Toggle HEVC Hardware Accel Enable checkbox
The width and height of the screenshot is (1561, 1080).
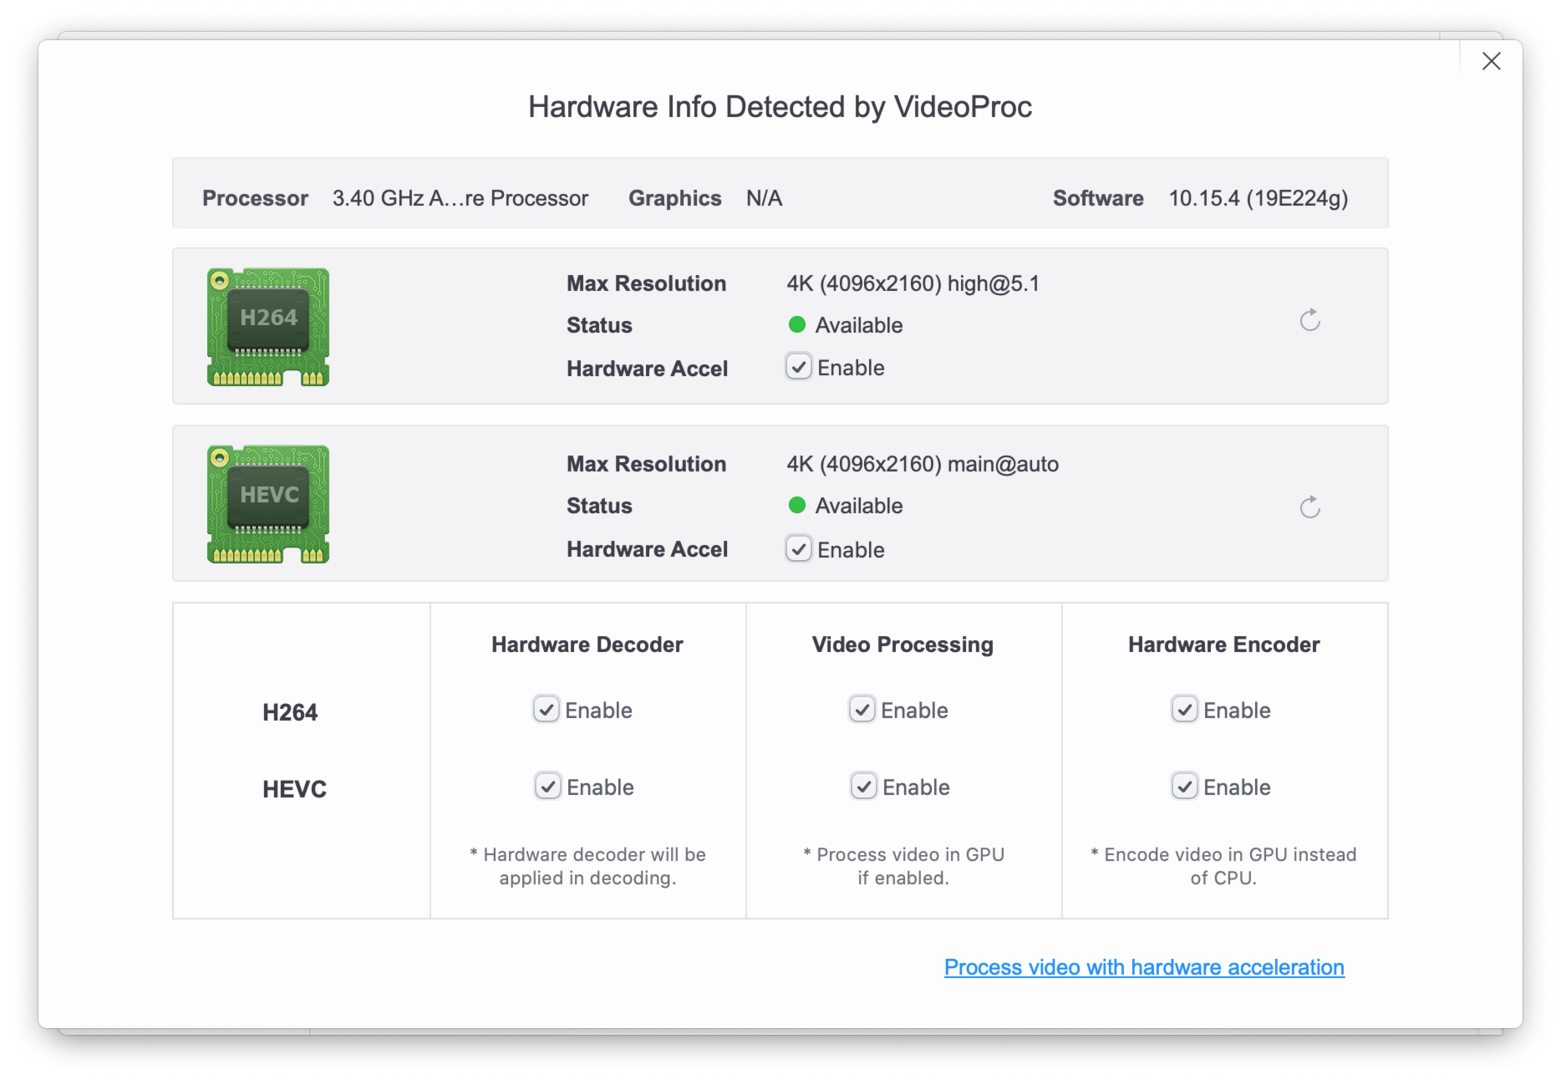coord(798,549)
